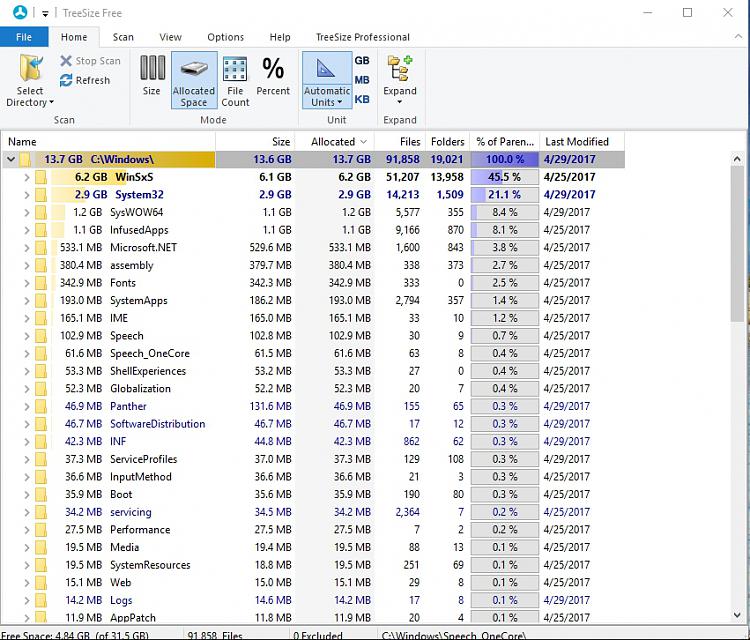Click the vertical scrollbar thumb
This screenshot has width=750, height=640.
(737, 244)
